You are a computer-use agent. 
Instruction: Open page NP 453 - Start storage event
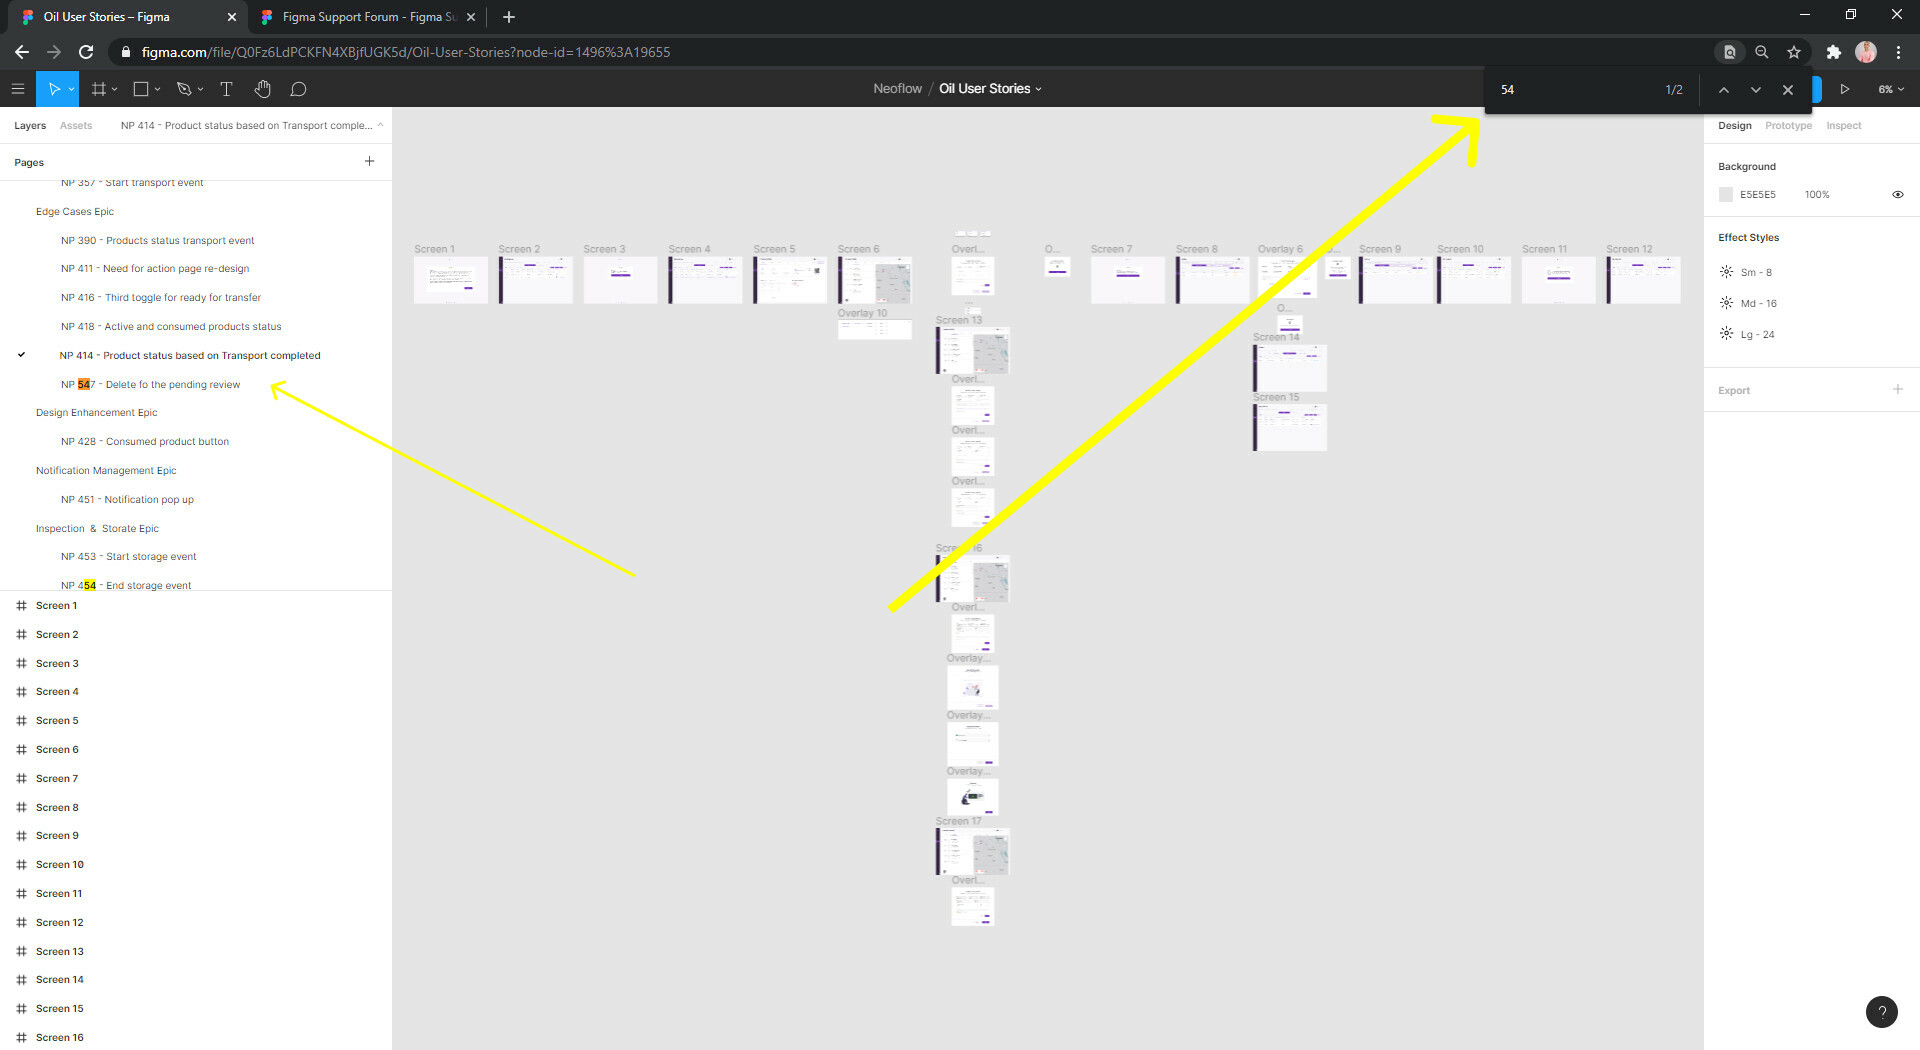128,556
